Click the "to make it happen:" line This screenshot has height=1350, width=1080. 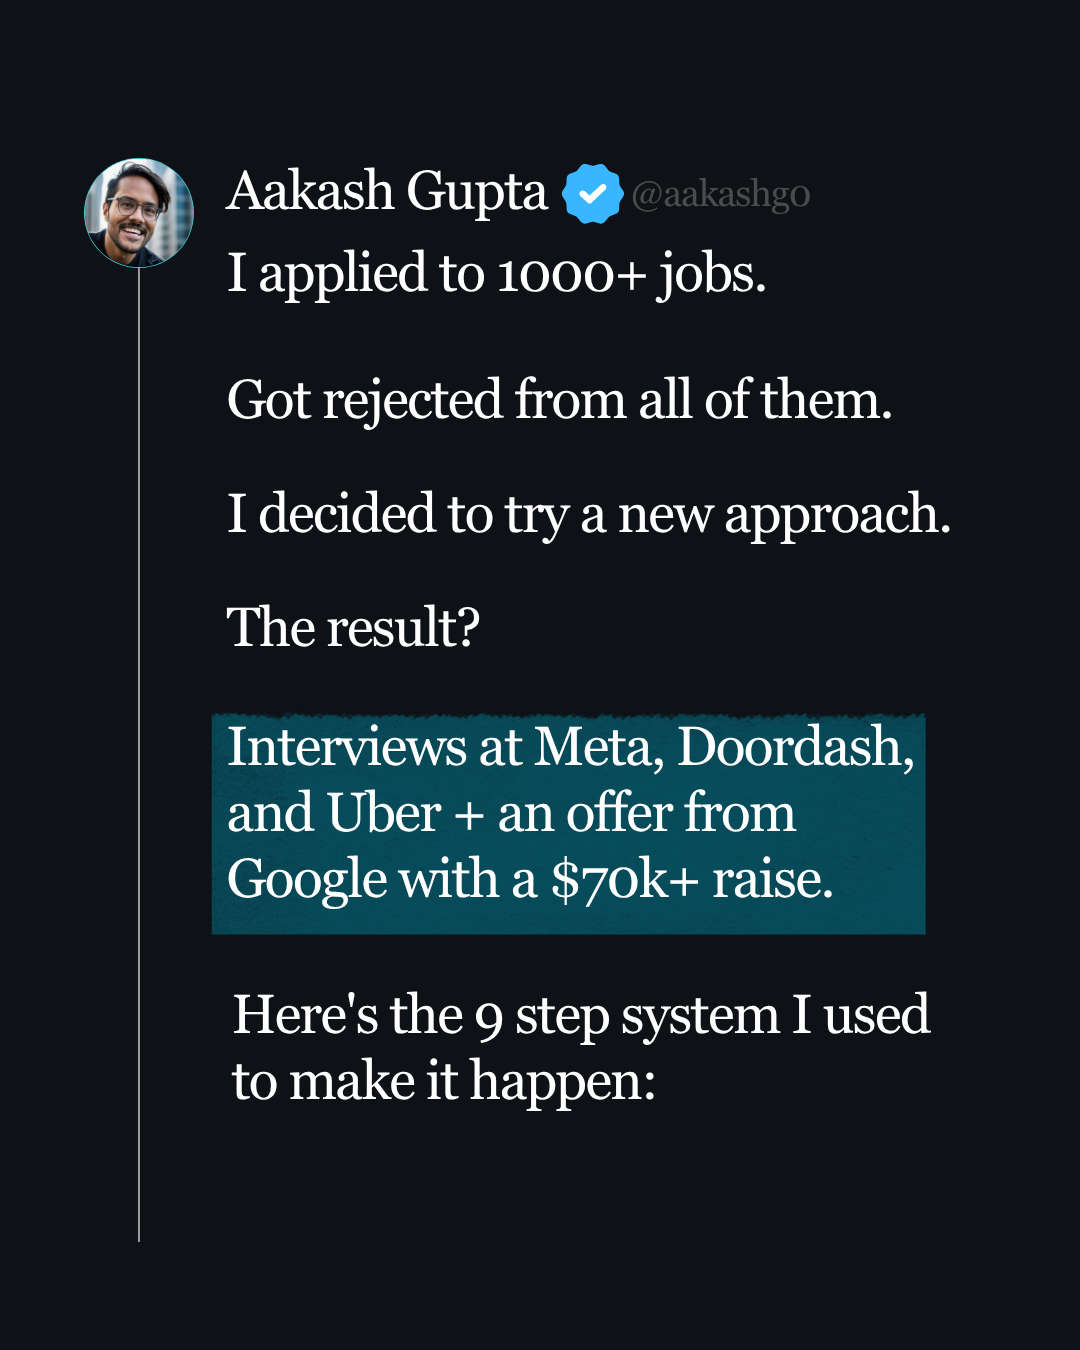[x=444, y=1082]
